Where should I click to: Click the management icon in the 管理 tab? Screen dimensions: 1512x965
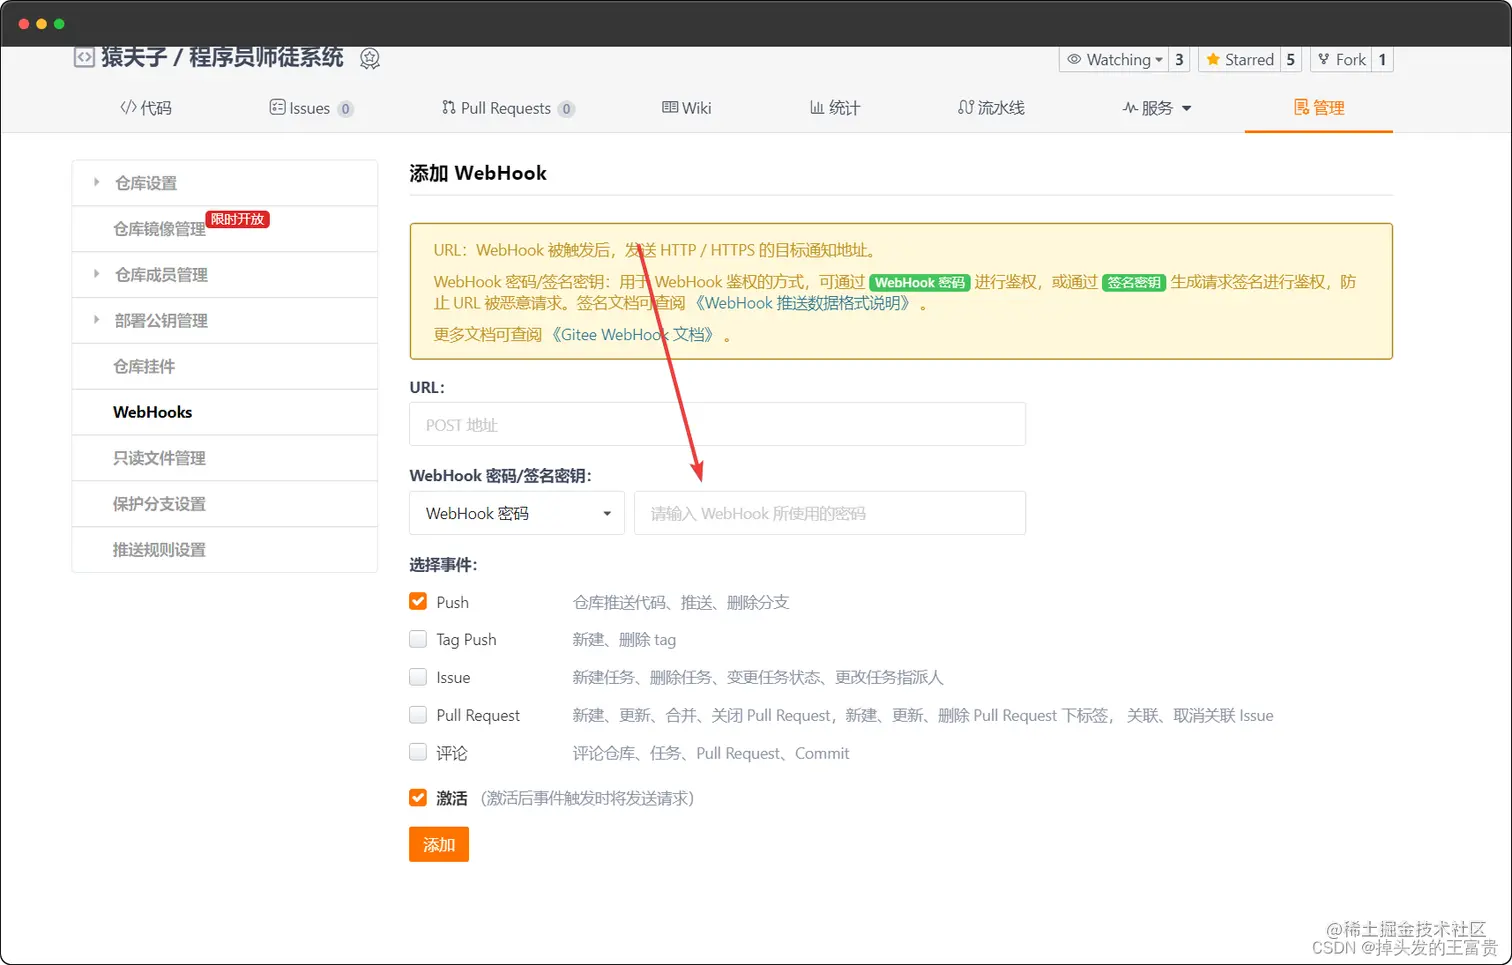(x=1301, y=107)
